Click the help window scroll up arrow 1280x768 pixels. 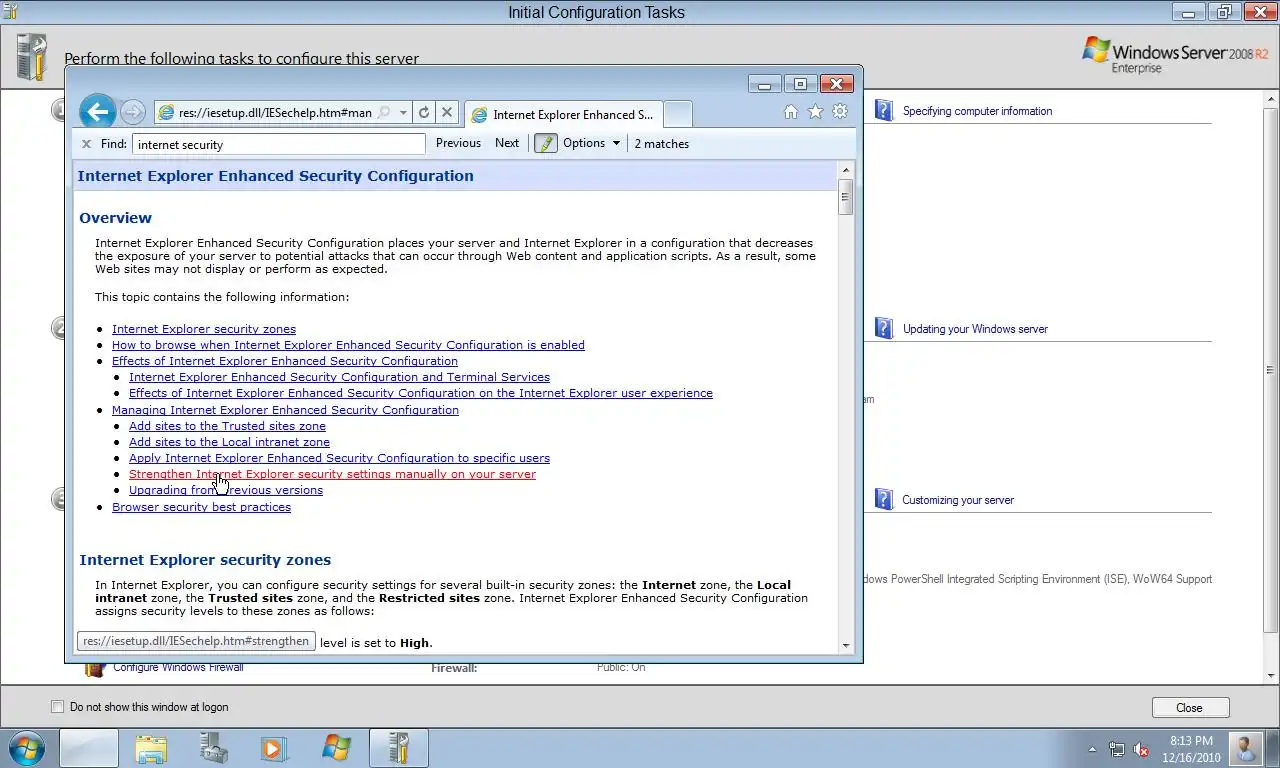pos(846,170)
